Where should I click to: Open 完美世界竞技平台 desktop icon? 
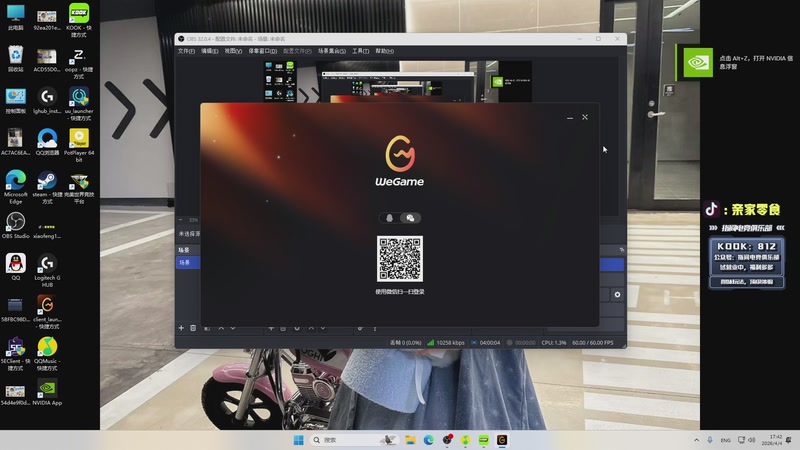(x=79, y=187)
